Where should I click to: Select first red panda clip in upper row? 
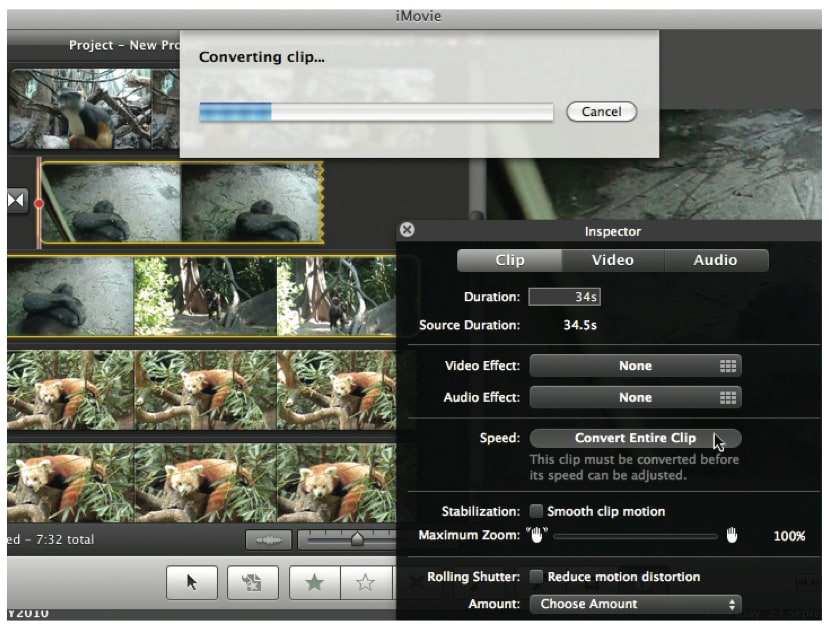point(70,390)
